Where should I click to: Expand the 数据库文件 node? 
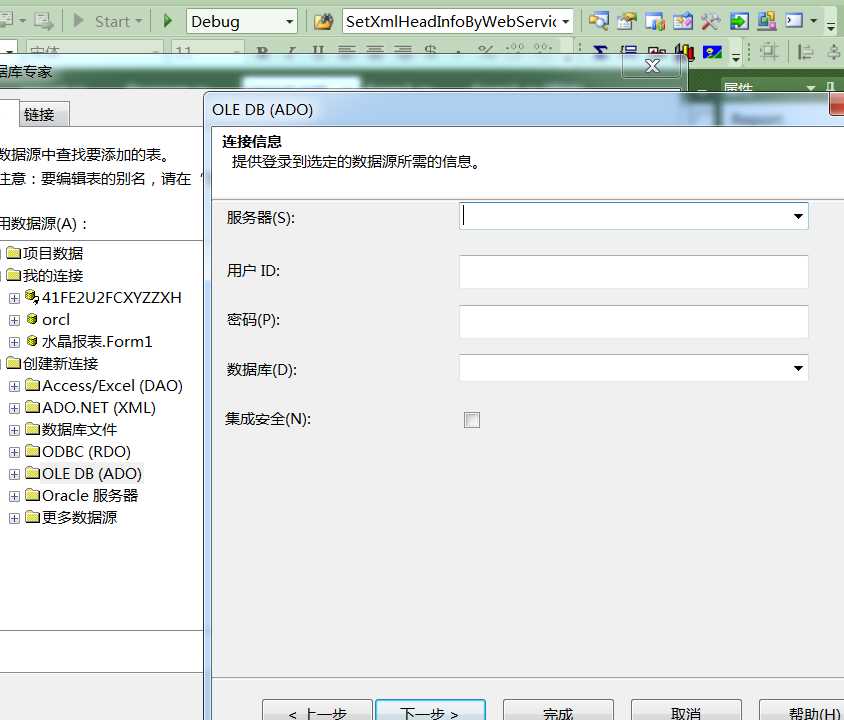[15, 430]
